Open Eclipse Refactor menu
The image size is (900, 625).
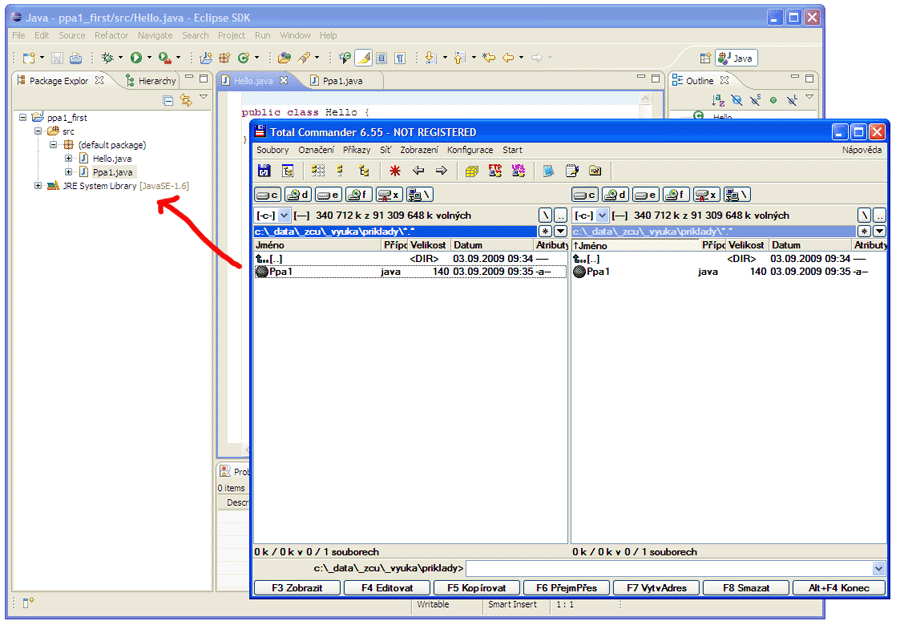point(111,36)
